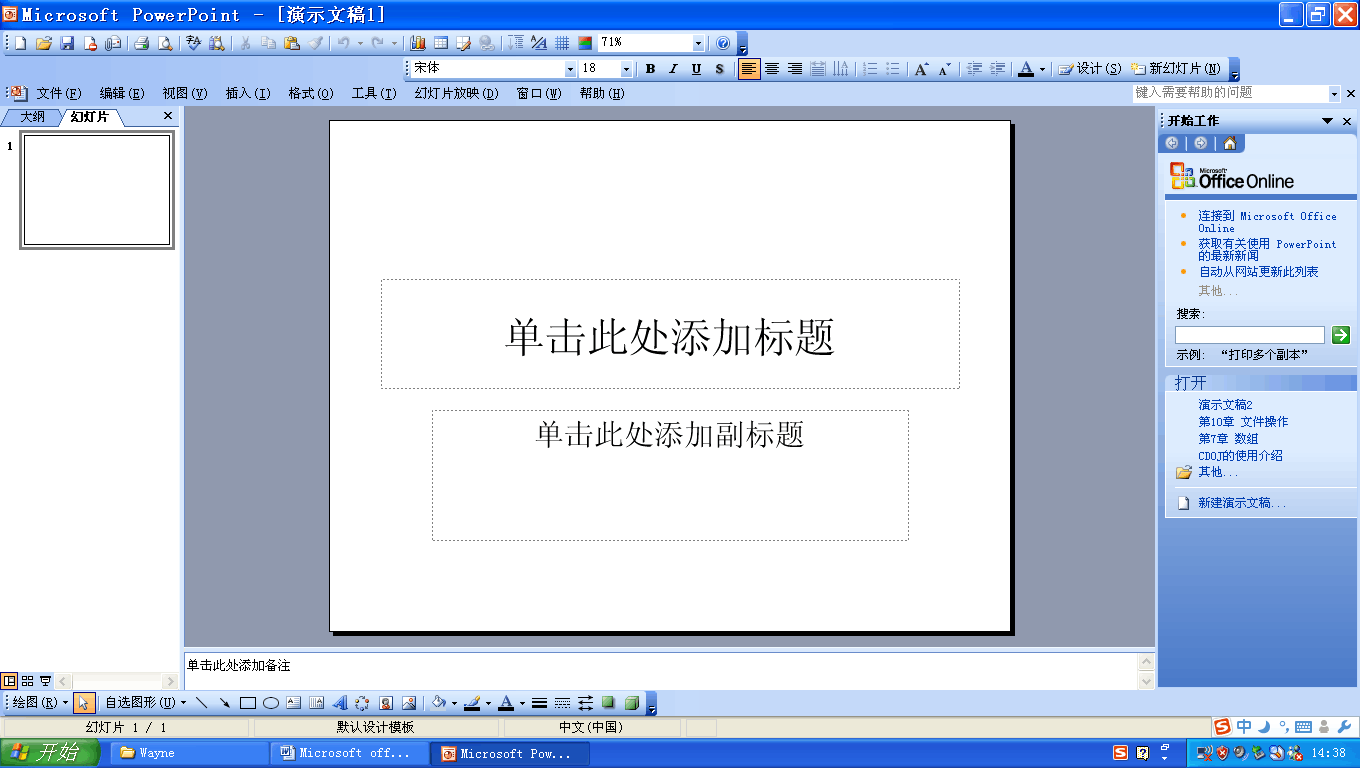Open the 文件(F) menu

[x=59, y=93]
